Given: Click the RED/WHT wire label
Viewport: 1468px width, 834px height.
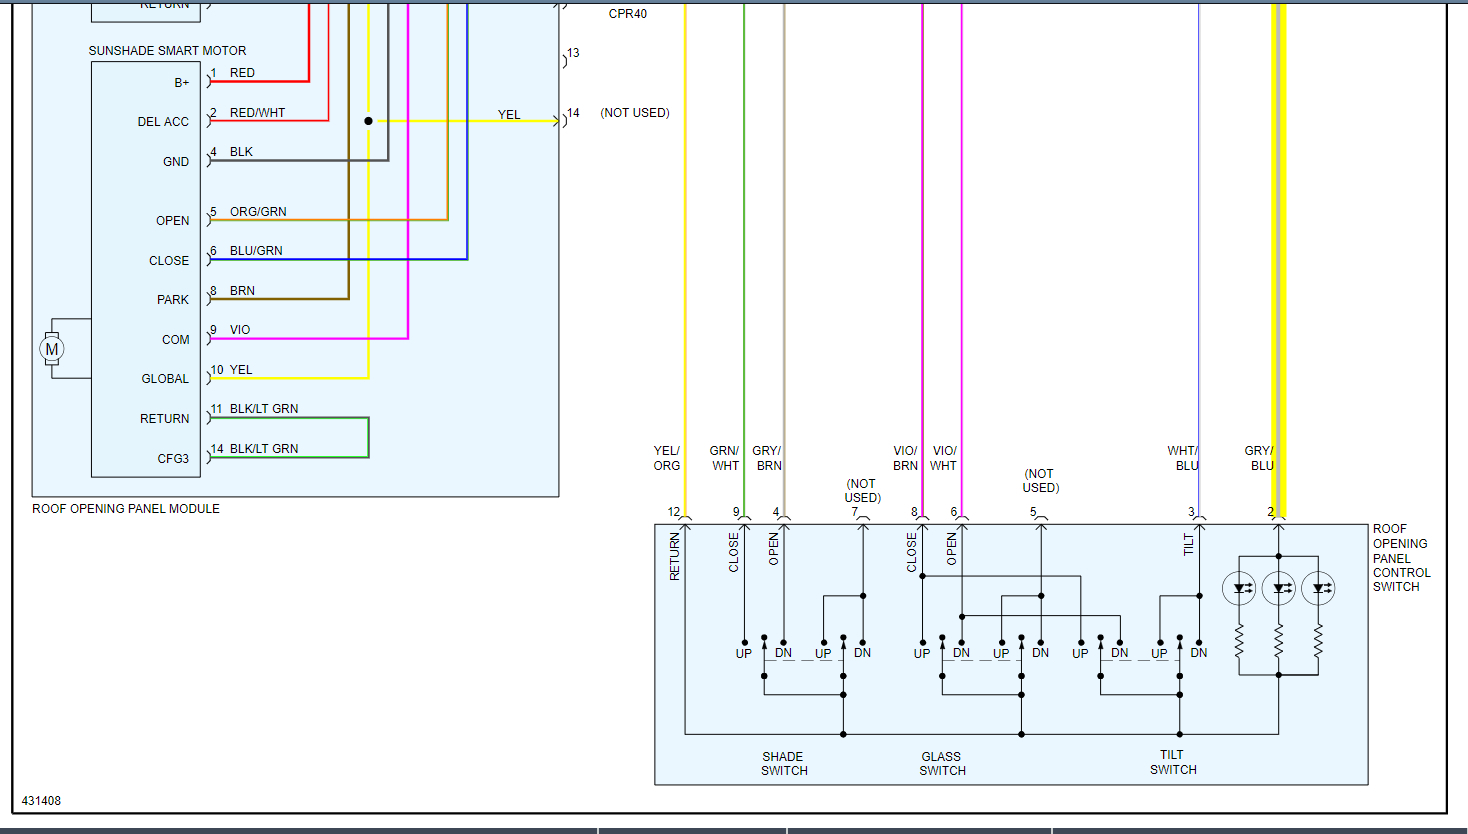Looking at the screenshot, I should pyautogui.click(x=258, y=113).
